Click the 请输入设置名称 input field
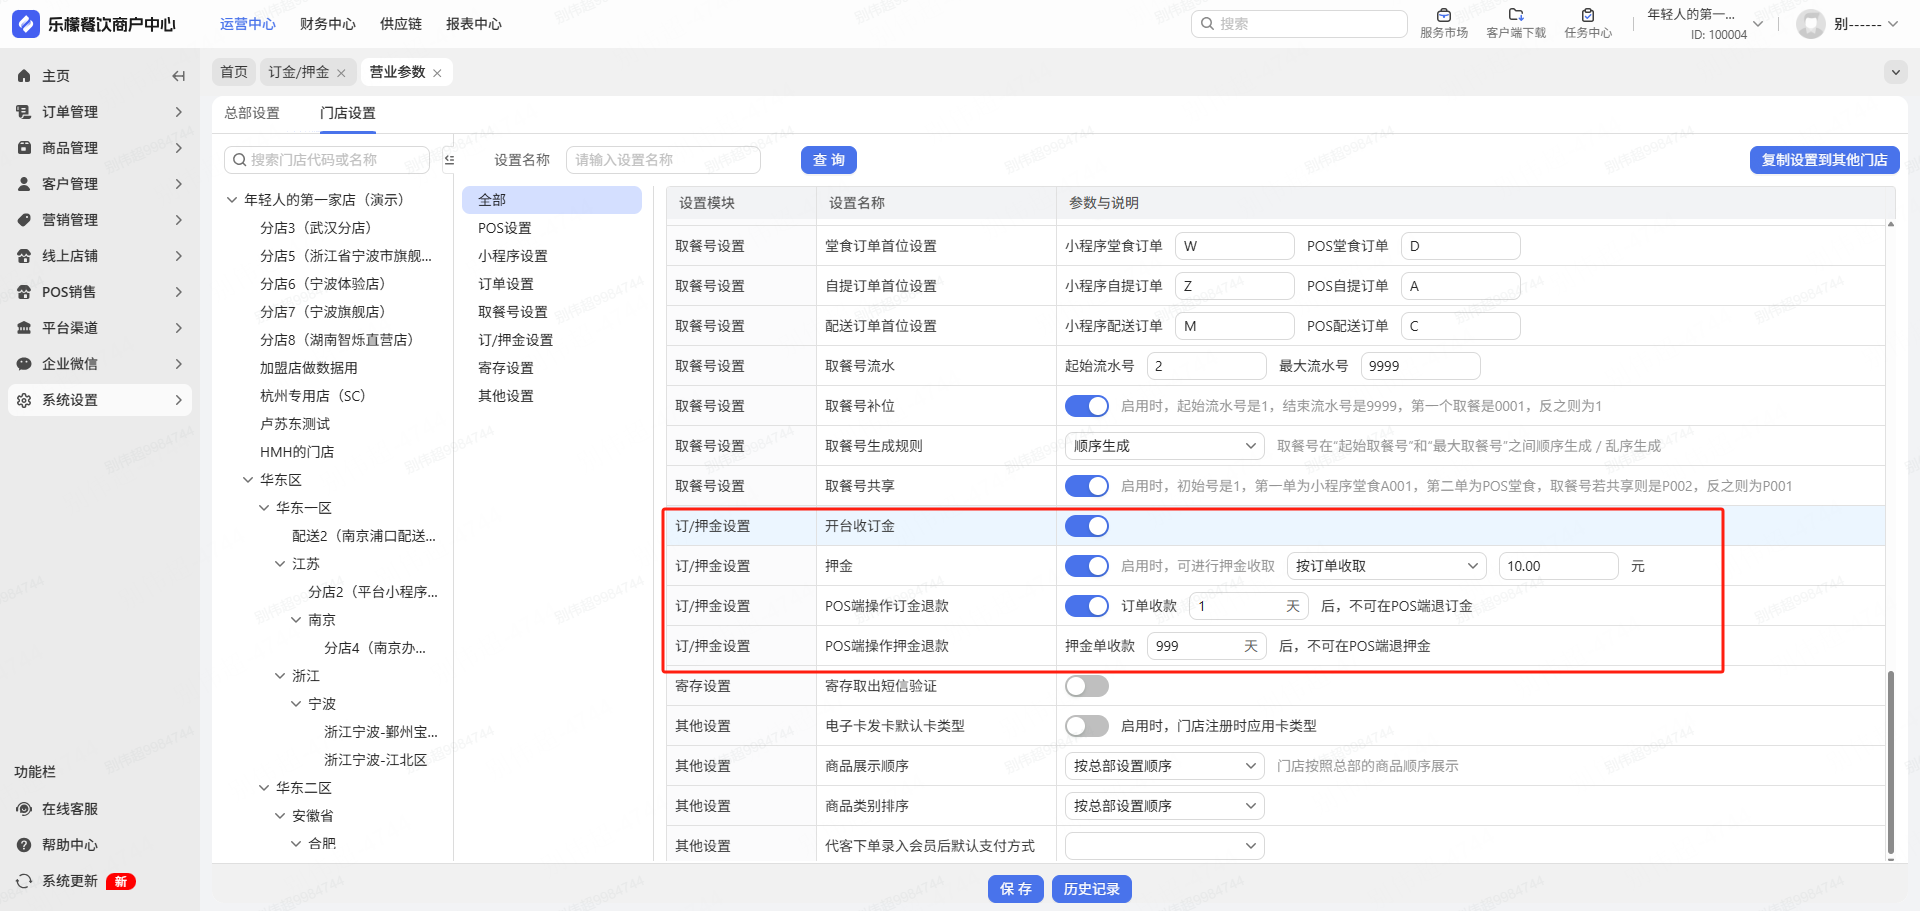1920x911 pixels. click(663, 160)
